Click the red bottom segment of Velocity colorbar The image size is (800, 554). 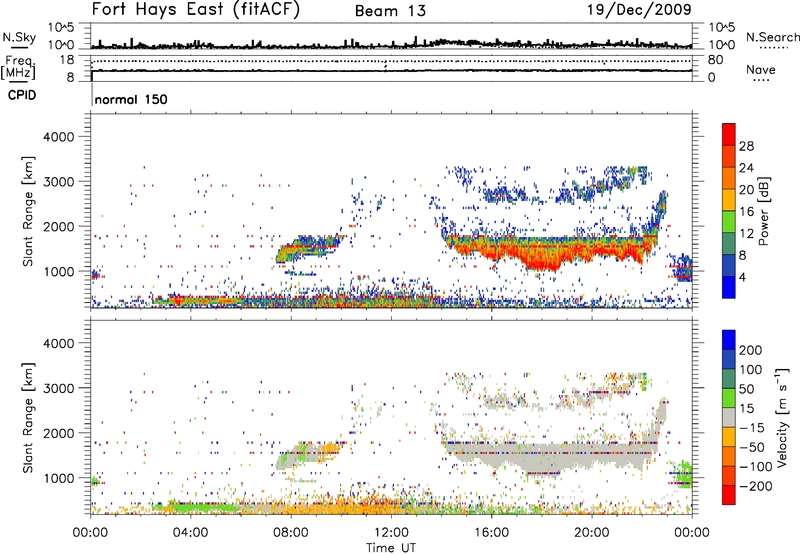pyautogui.click(x=729, y=495)
